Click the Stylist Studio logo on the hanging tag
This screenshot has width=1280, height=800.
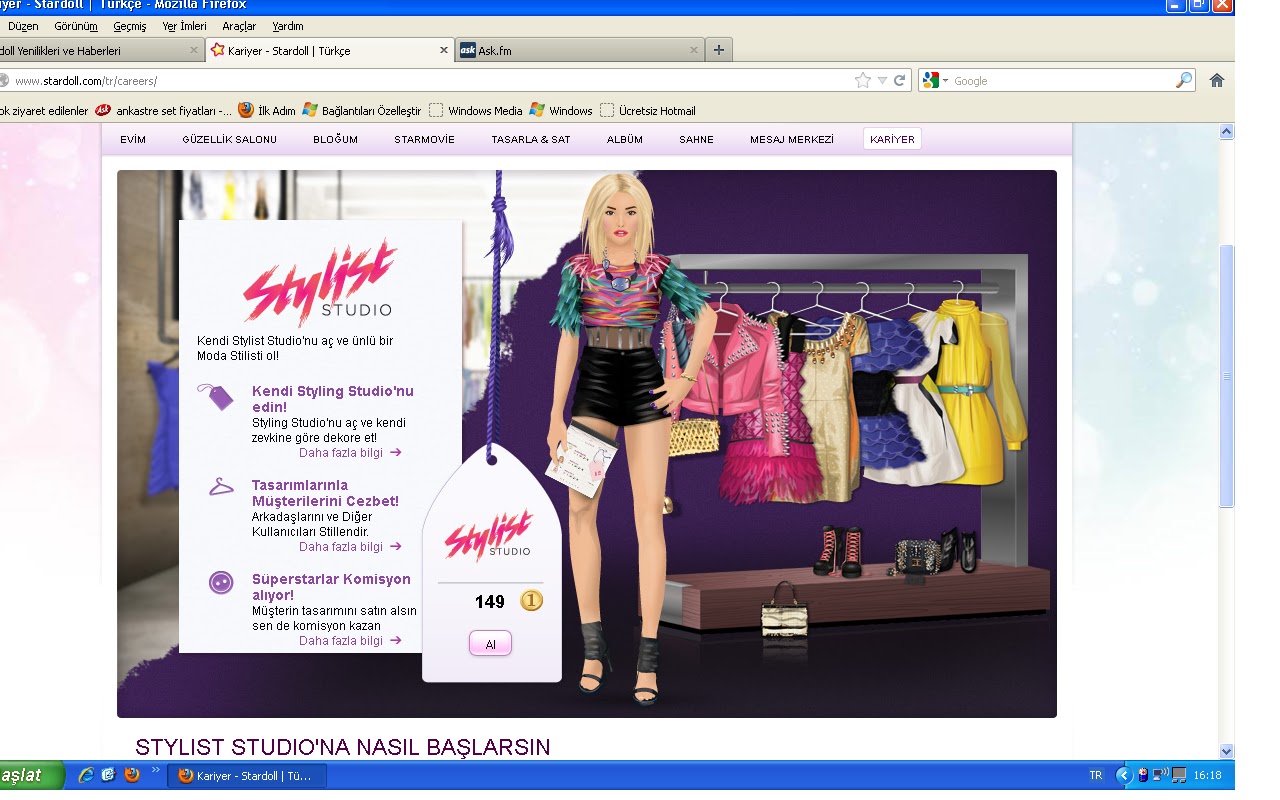488,535
